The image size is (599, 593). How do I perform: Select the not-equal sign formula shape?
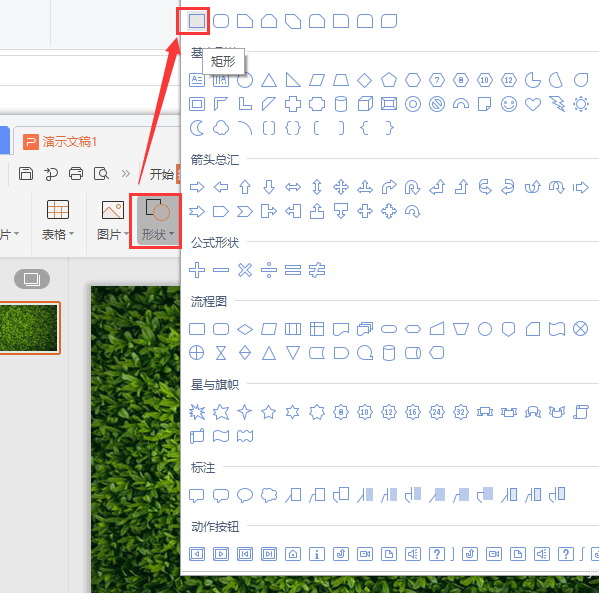point(317,270)
